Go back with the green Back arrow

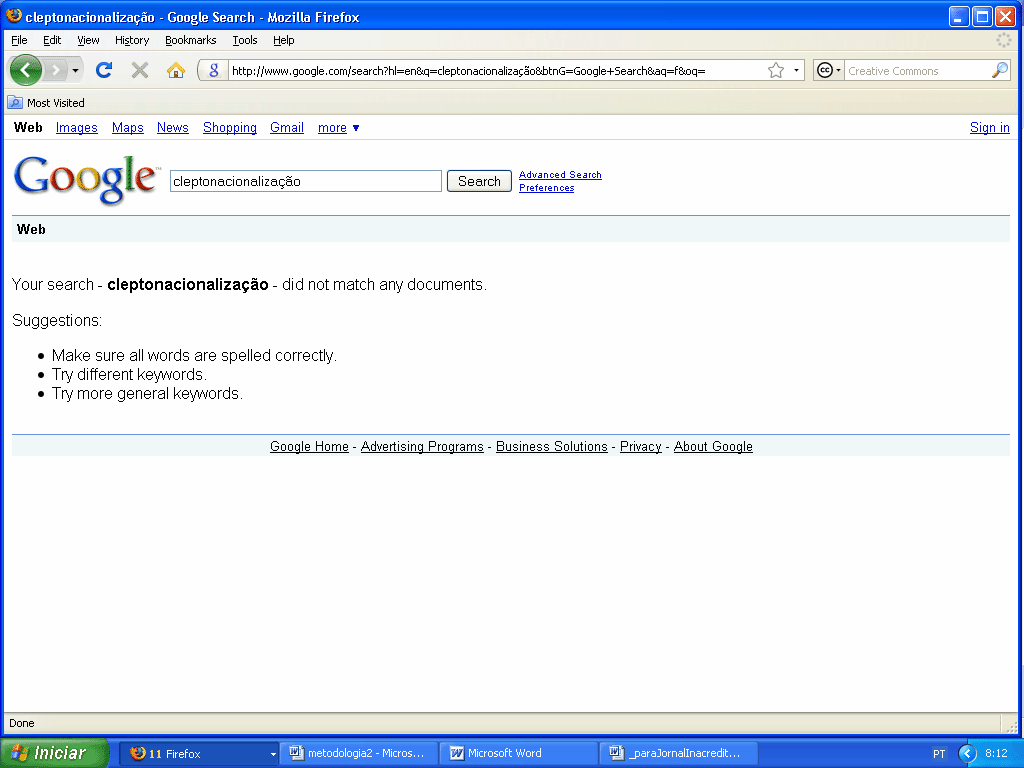(x=26, y=70)
